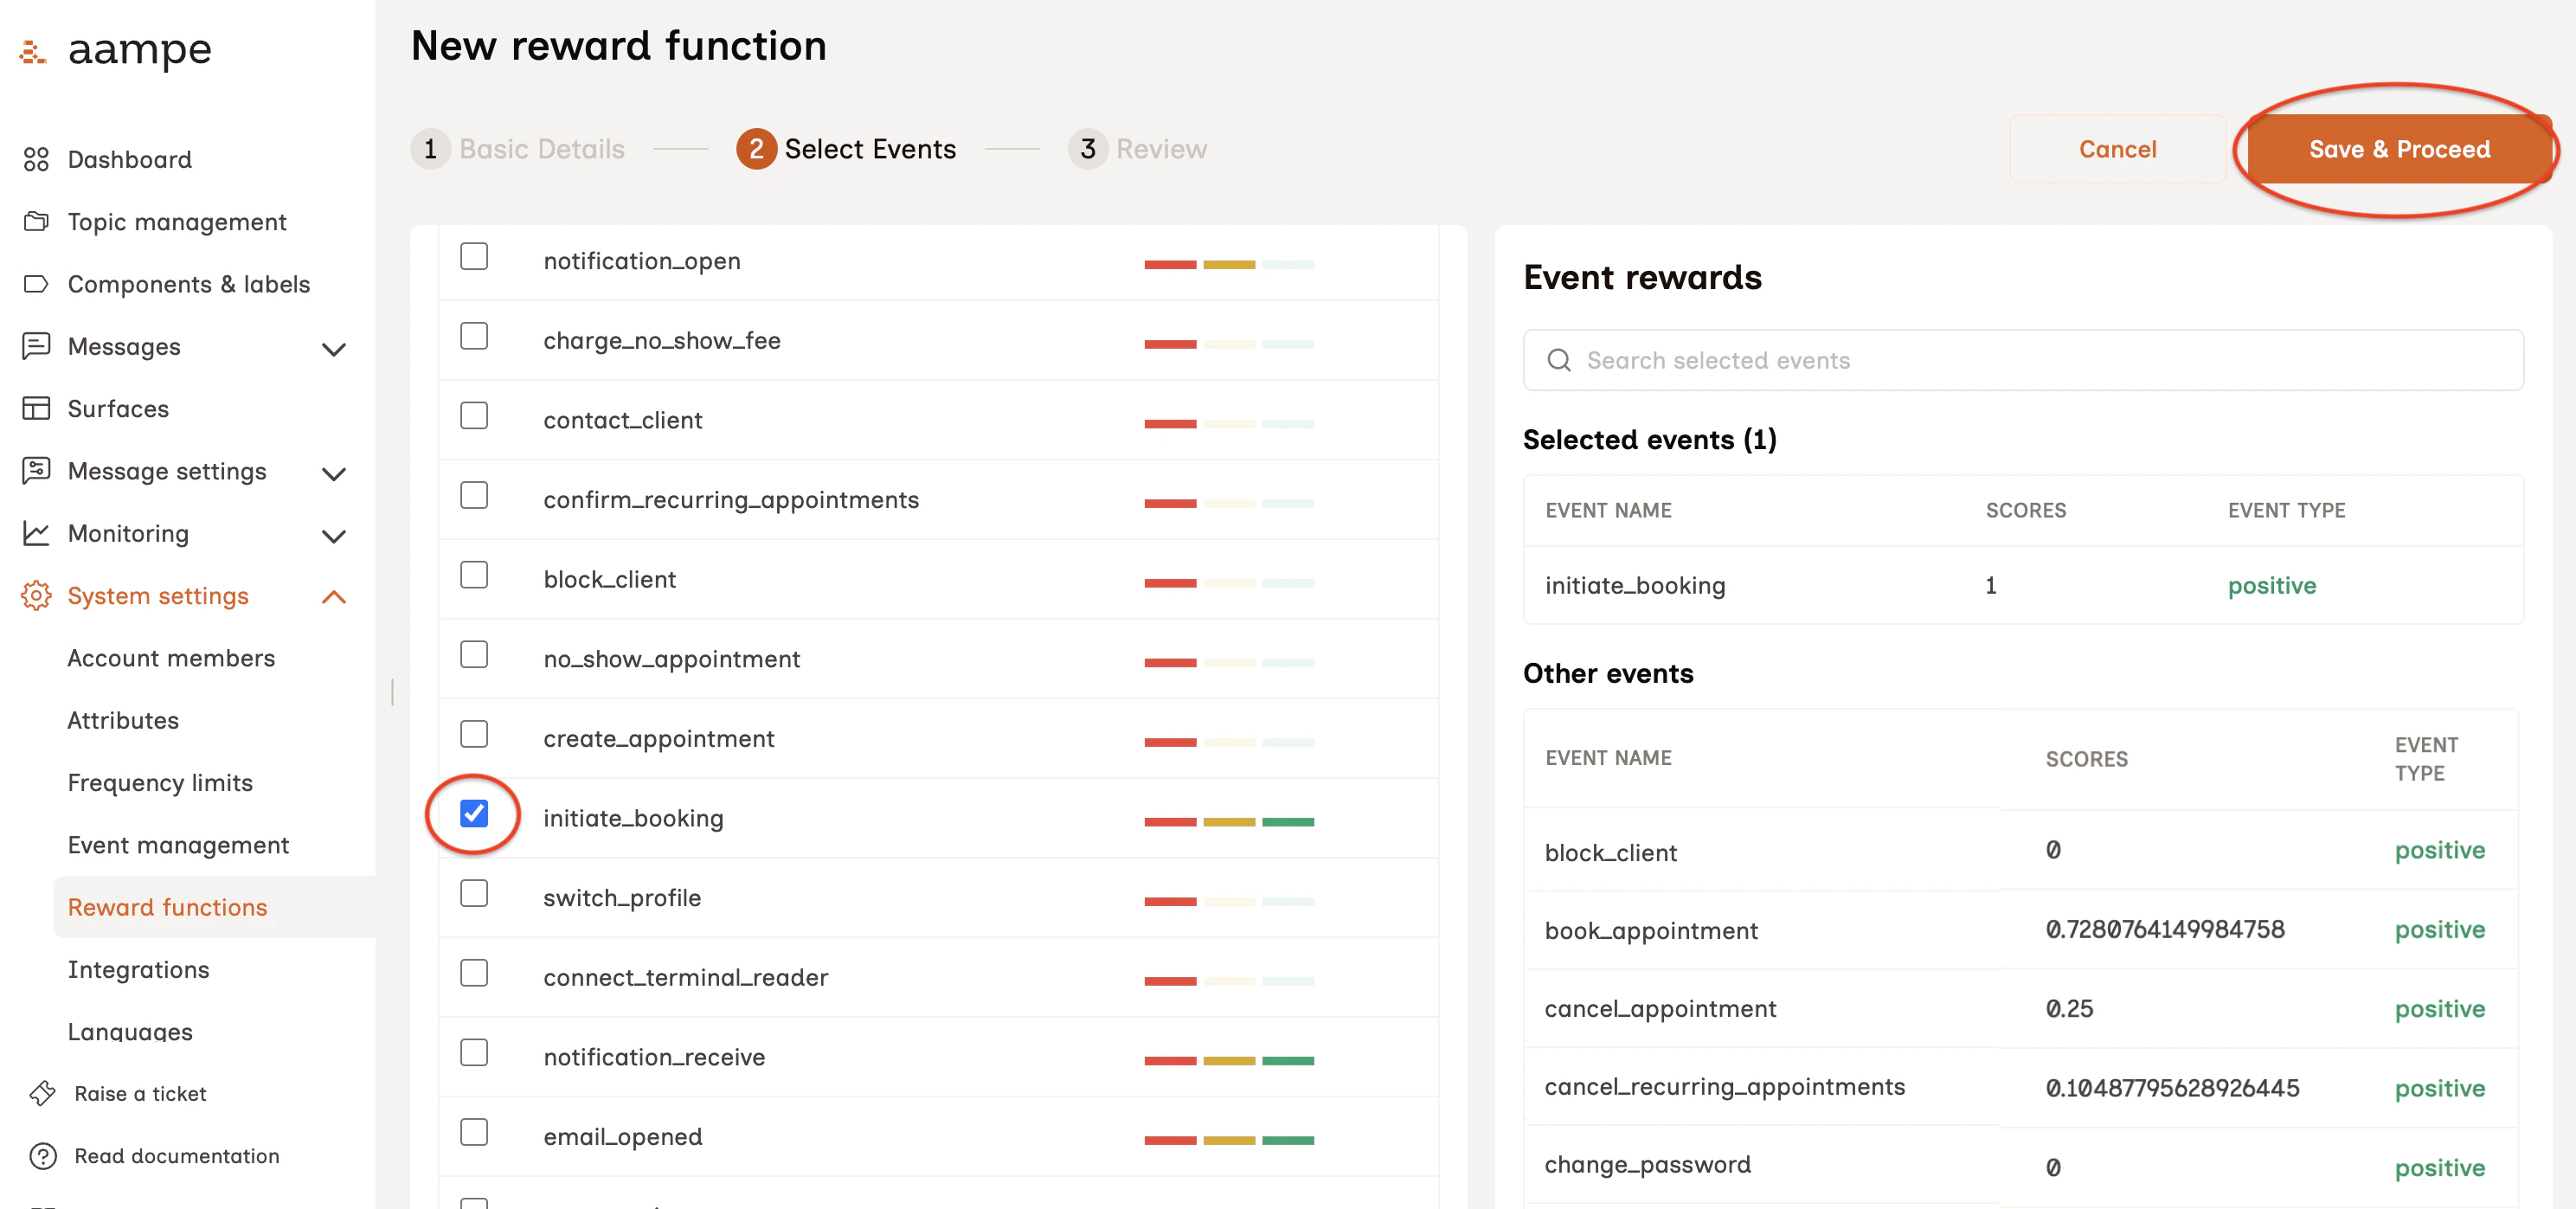Enable the create_appointment checkbox

tap(474, 734)
